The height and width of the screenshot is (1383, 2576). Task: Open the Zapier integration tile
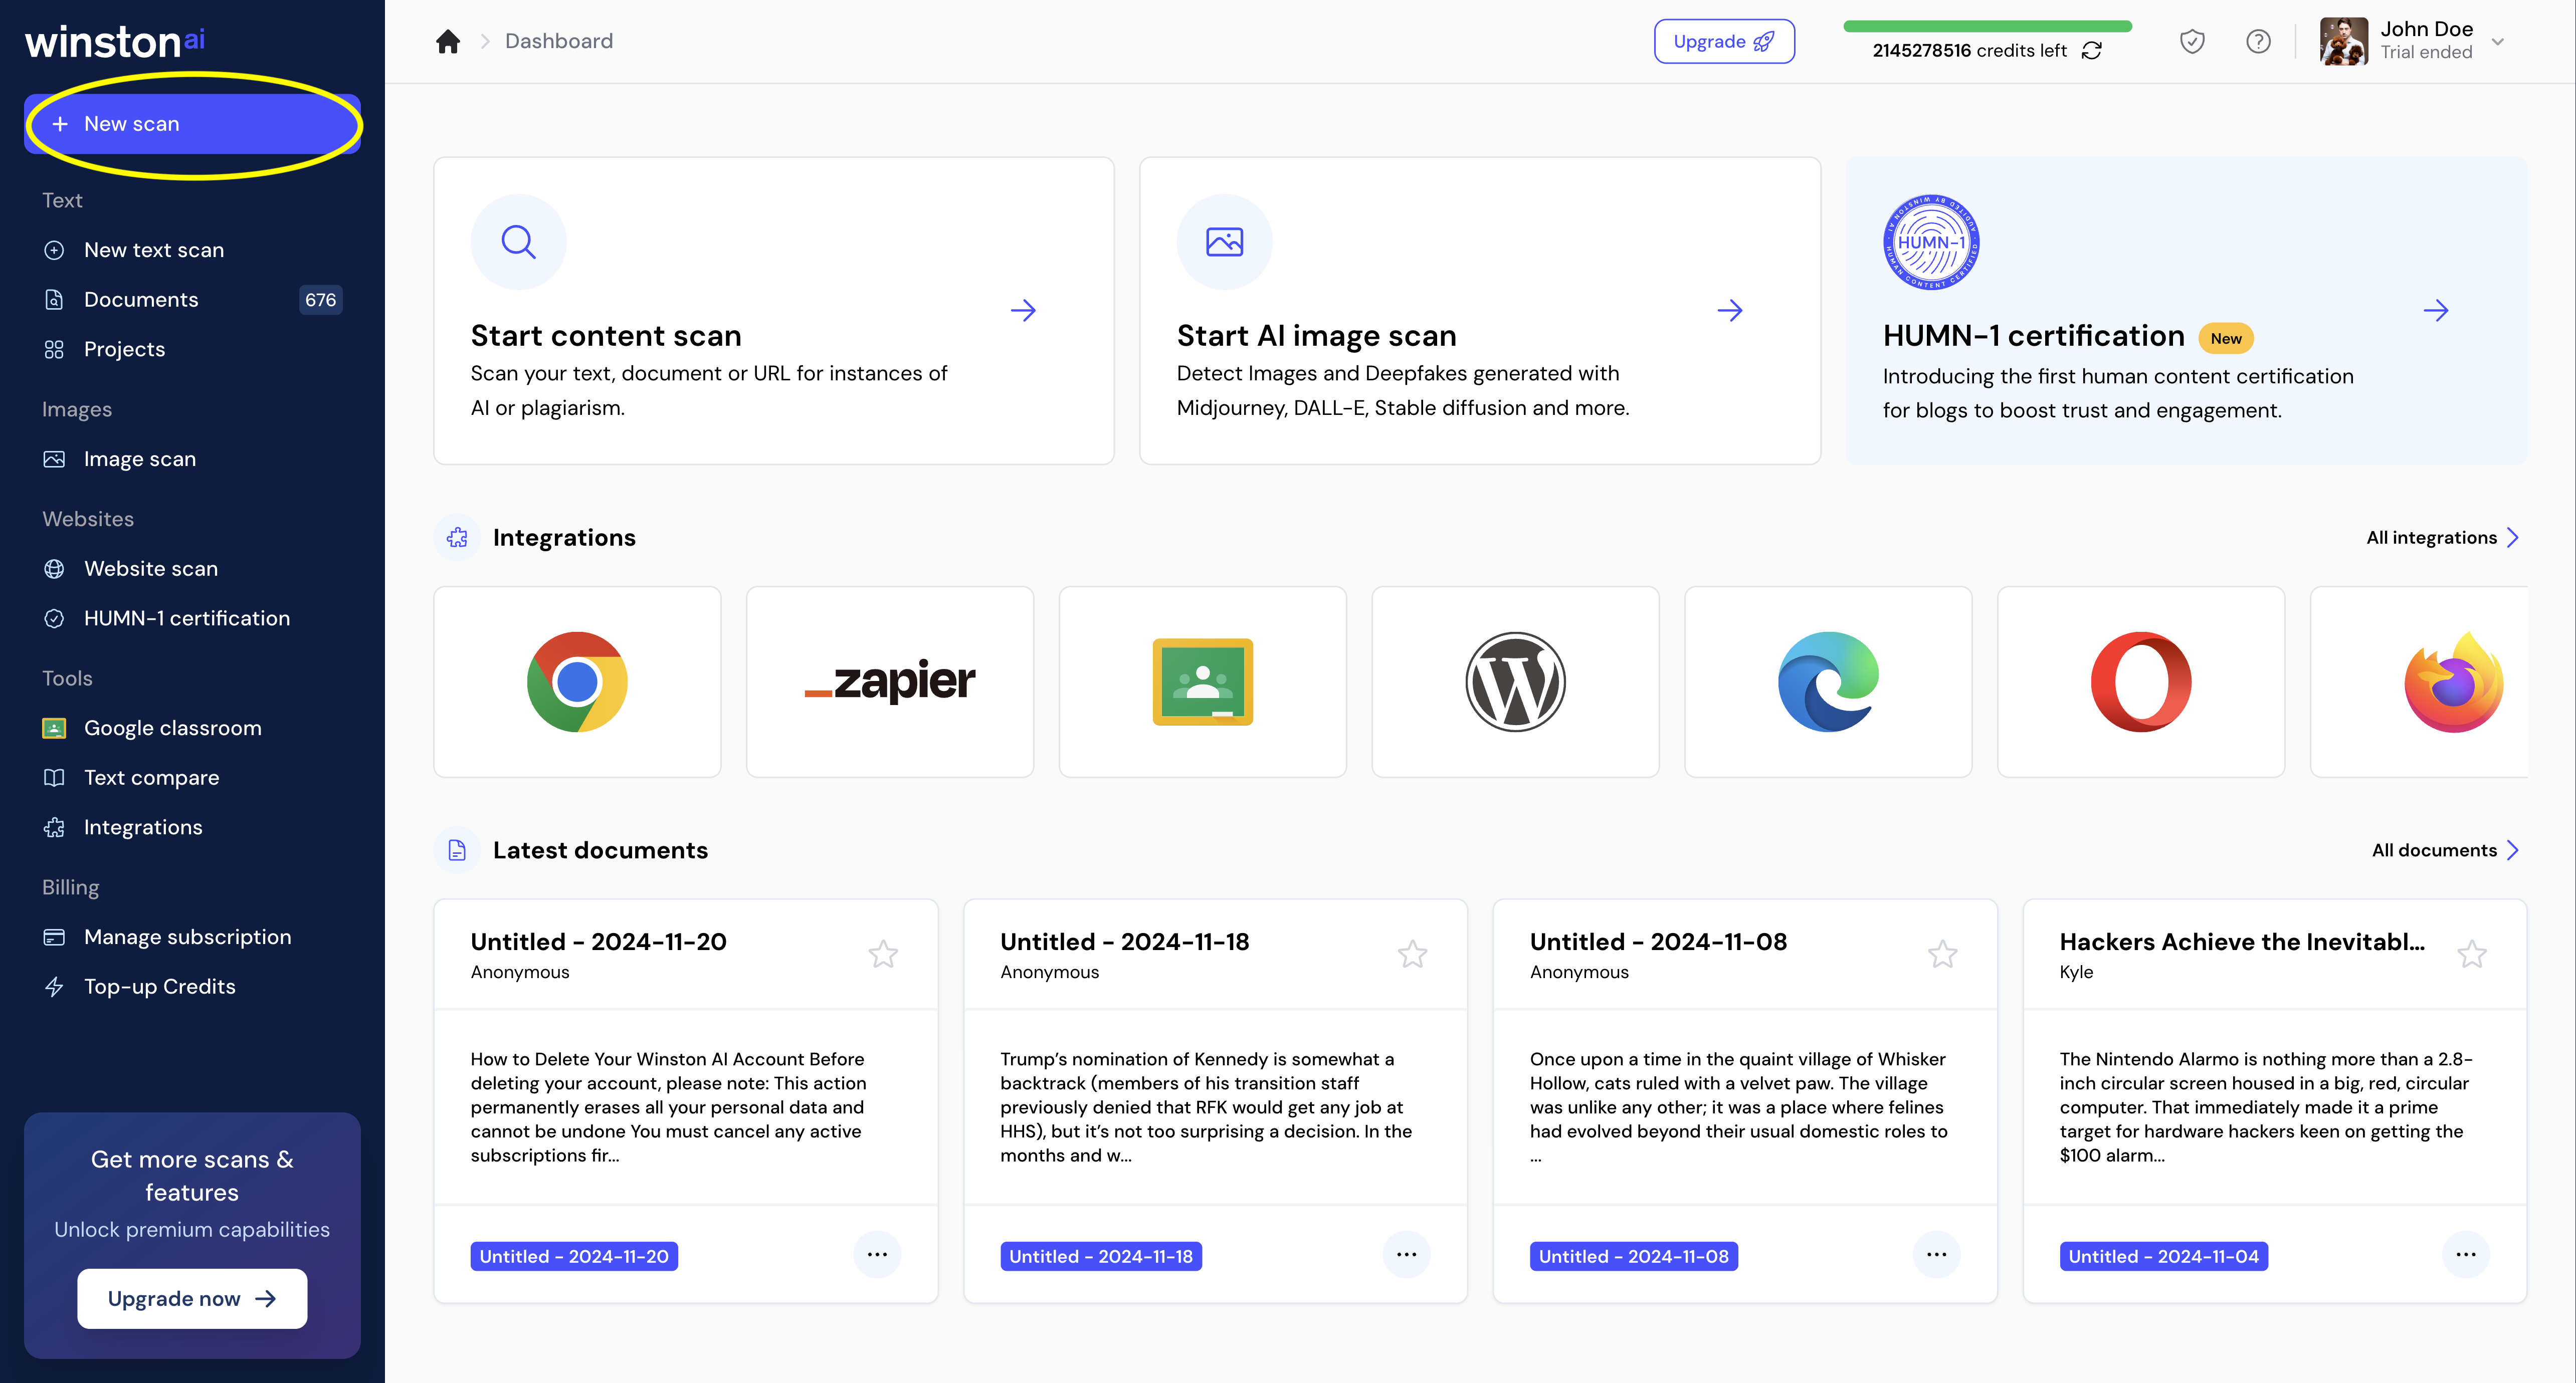[x=889, y=681]
